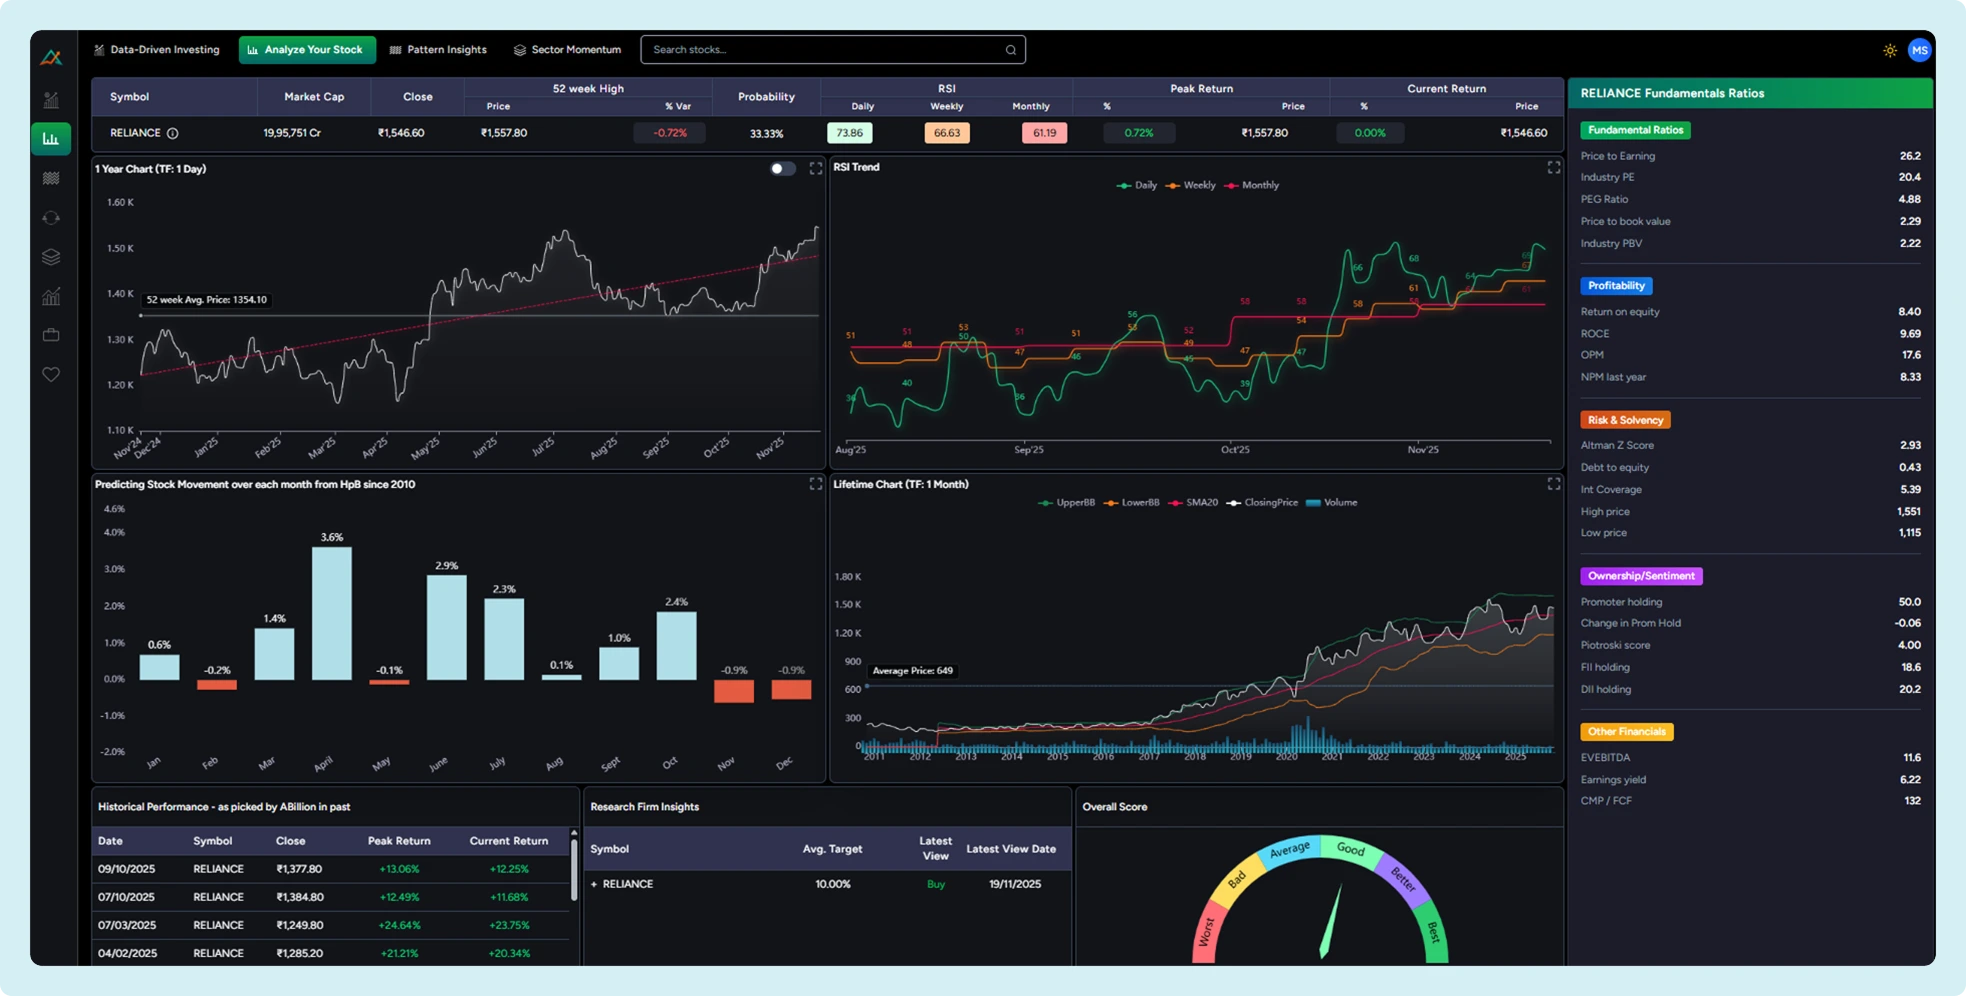Click the Buy link for RELIANCE
1966x996 pixels.
[935, 884]
